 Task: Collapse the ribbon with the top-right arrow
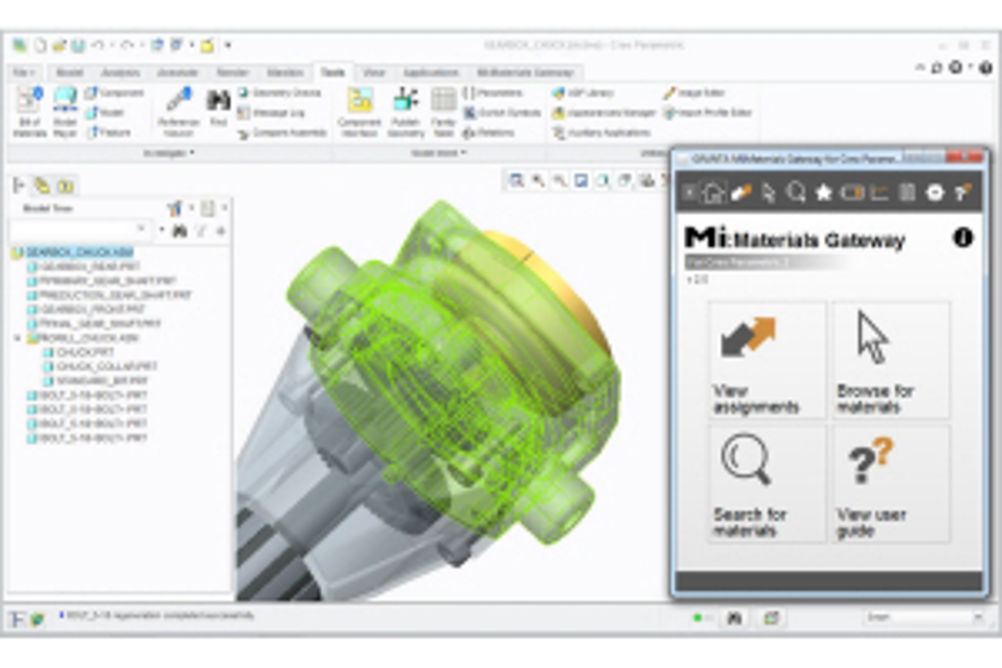point(920,67)
